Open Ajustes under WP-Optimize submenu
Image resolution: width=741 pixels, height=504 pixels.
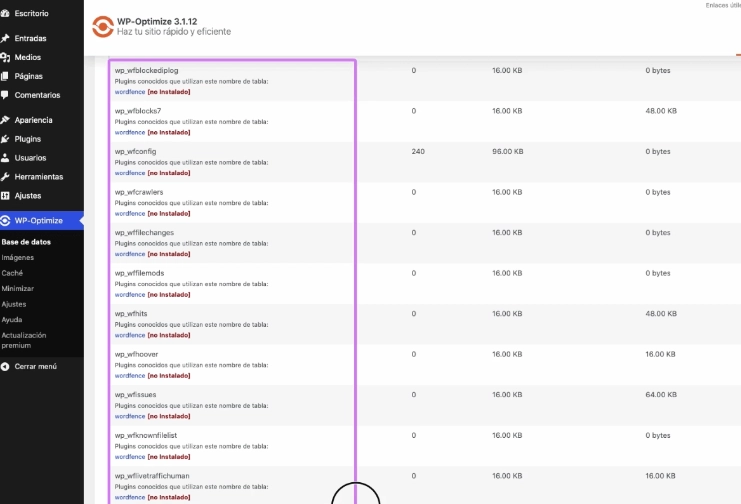point(14,304)
